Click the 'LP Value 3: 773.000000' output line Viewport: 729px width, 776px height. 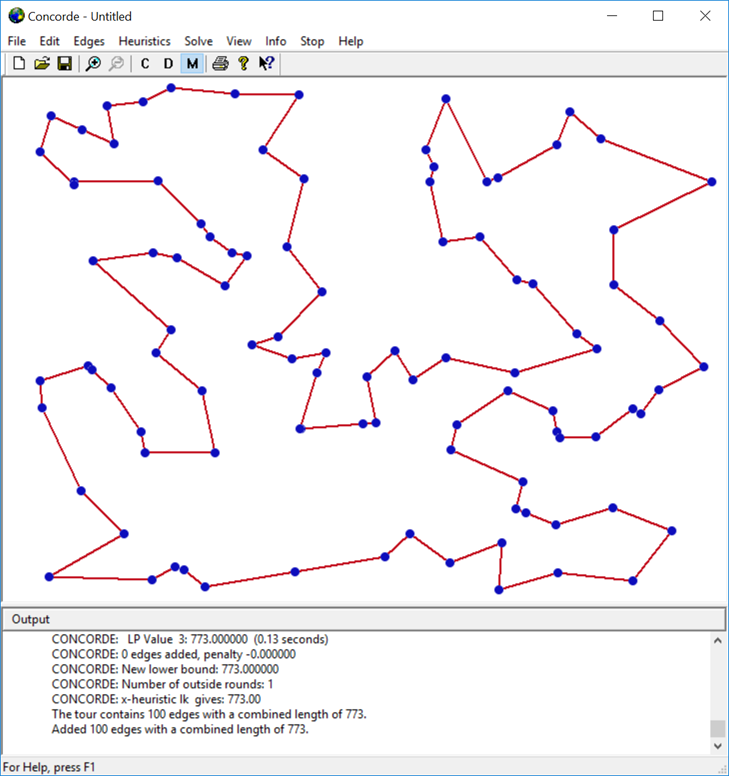[x=190, y=639]
